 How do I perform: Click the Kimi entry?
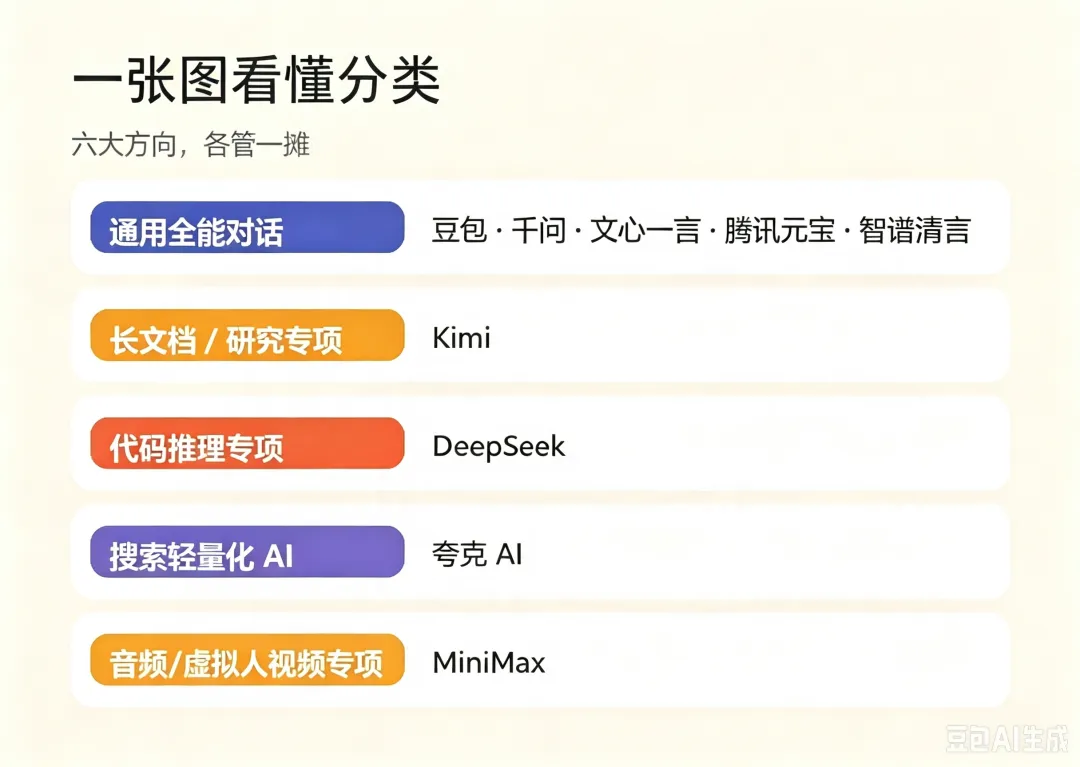pyautogui.click(x=461, y=337)
